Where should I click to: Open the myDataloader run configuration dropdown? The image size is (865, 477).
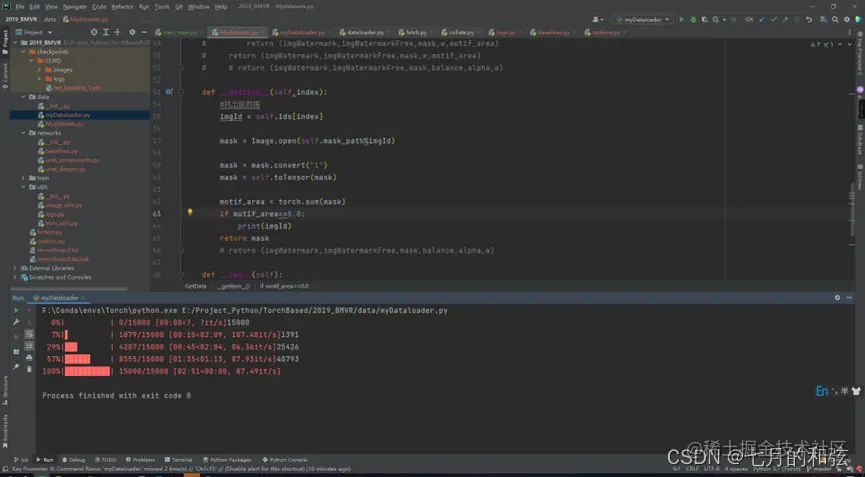click(x=643, y=19)
